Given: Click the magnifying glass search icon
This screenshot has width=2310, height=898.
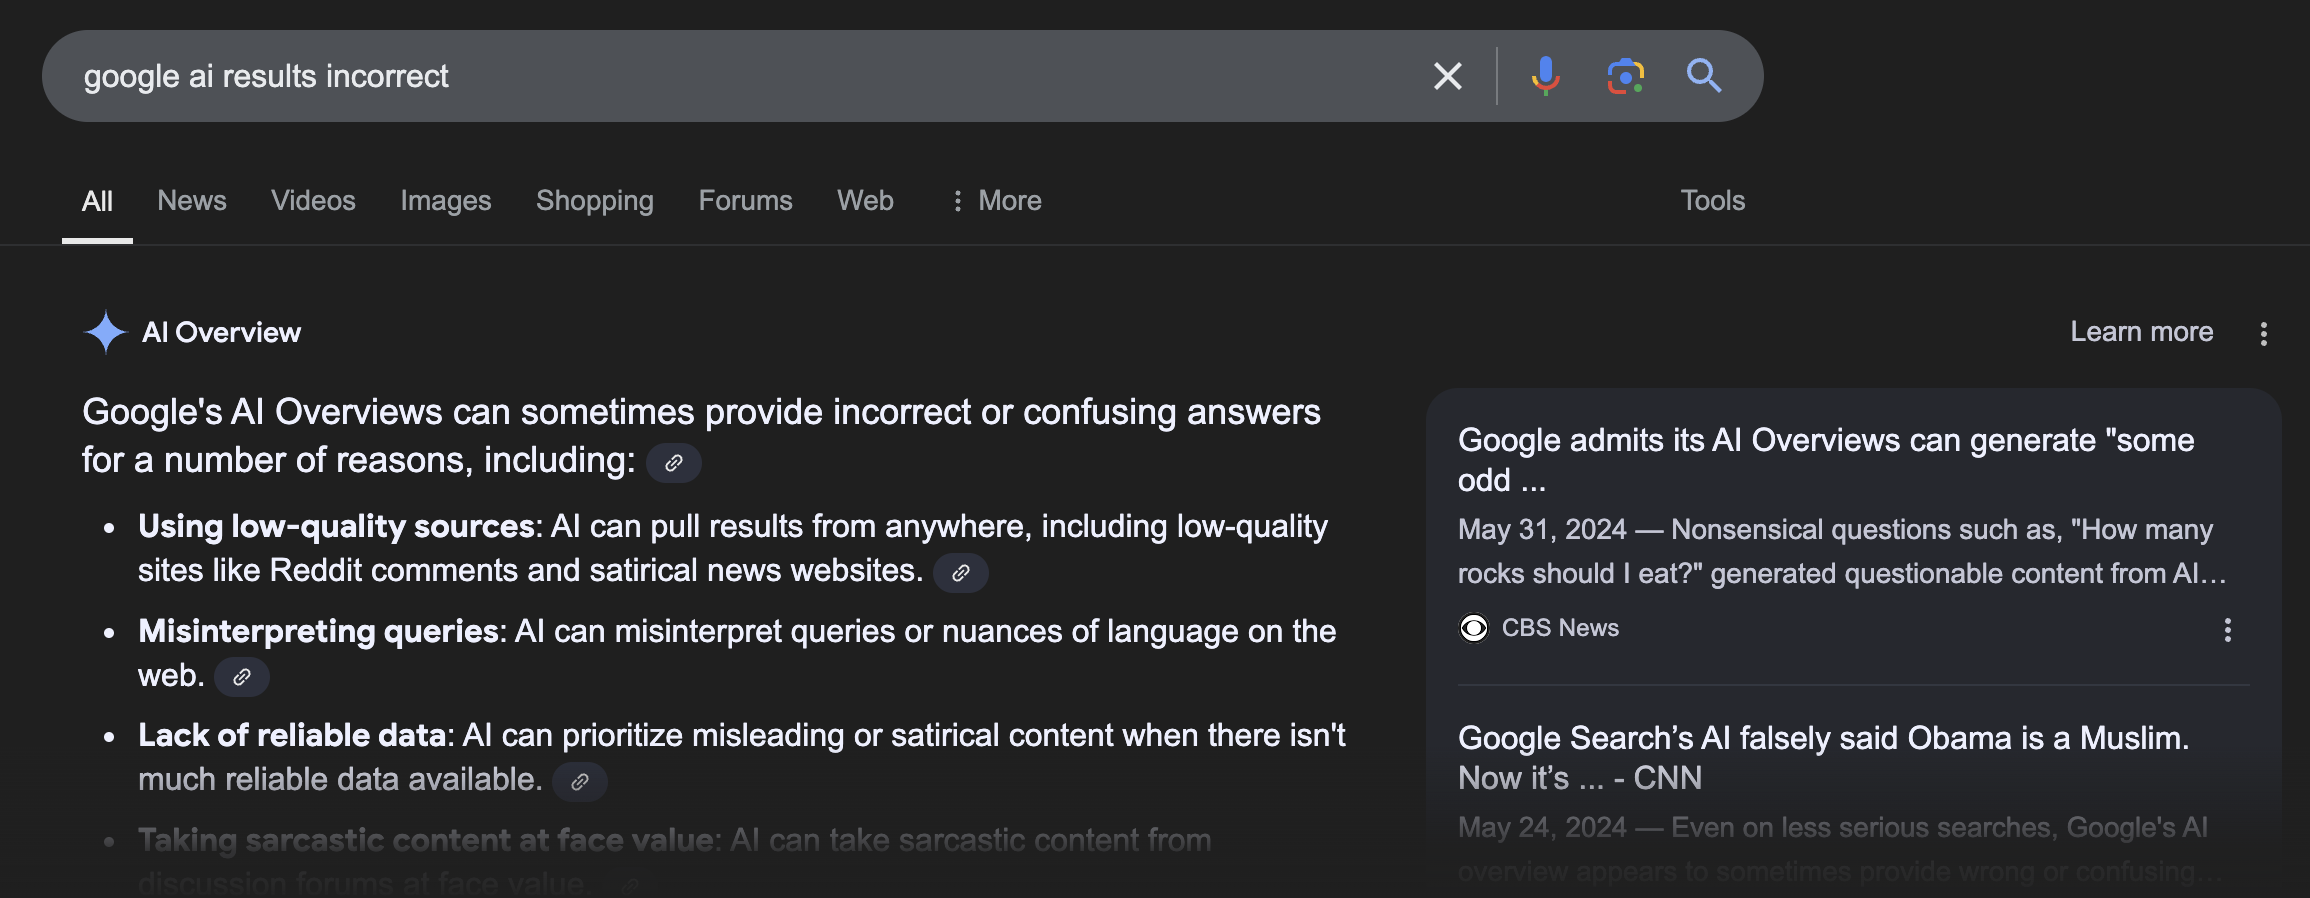Looking at the screenshot, I should pos(1703,76).
